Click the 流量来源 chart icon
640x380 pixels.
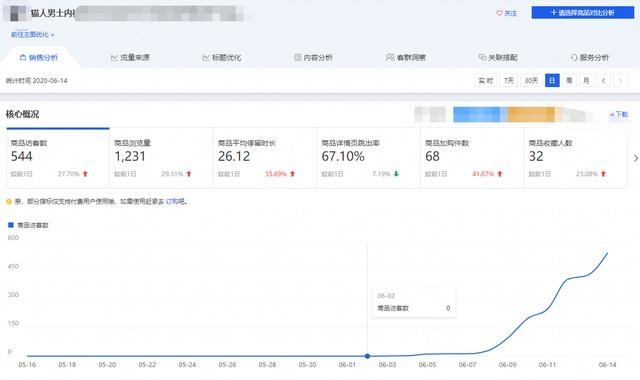(114, 58)
